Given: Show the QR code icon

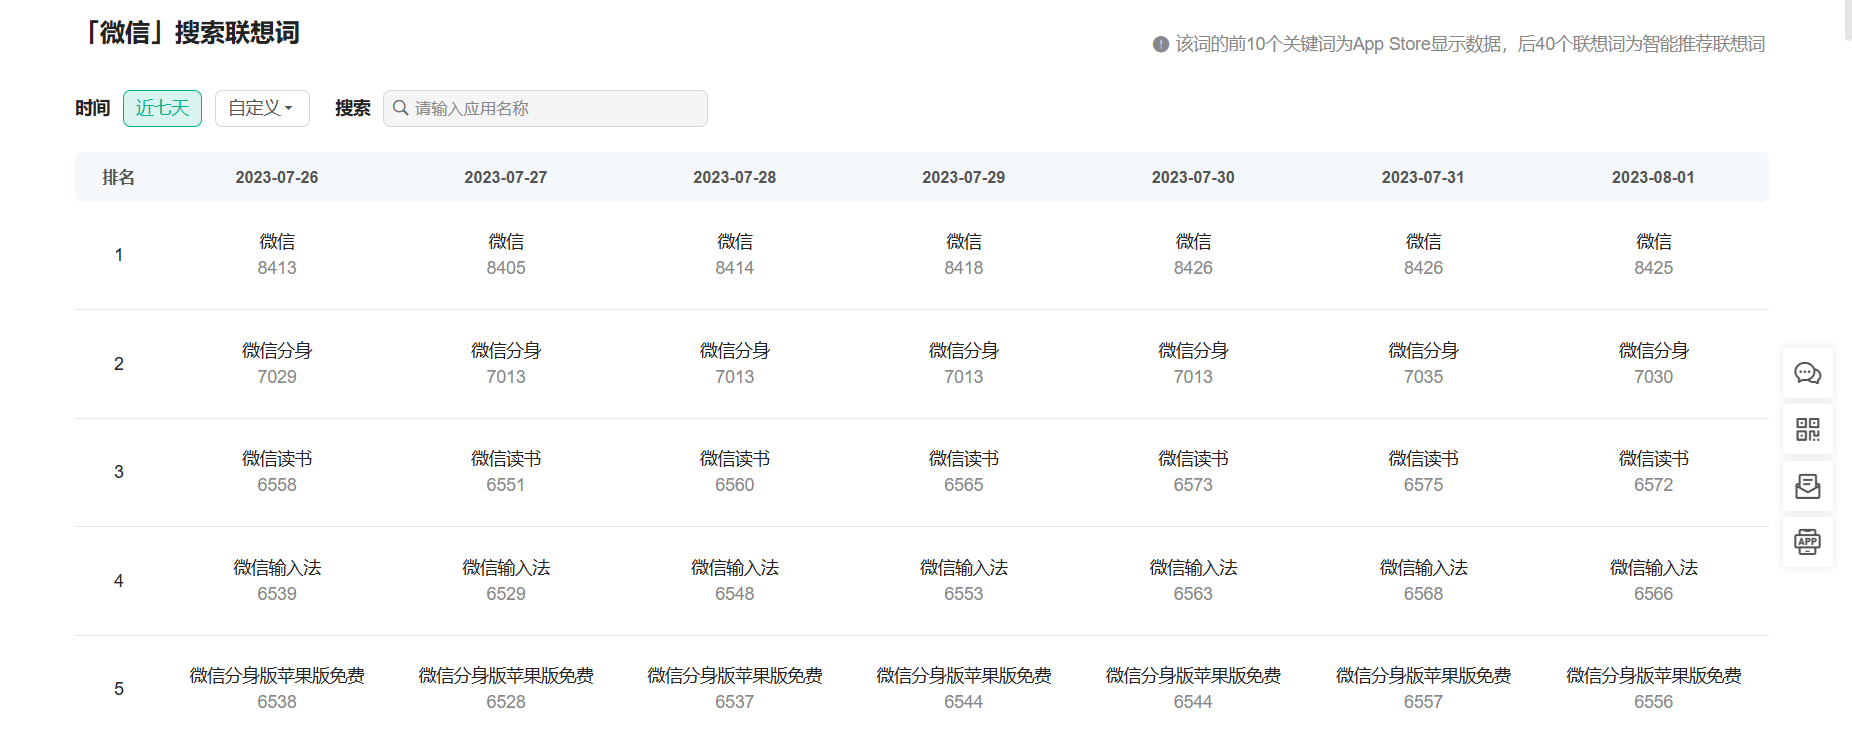Looking at the screenshot, I should (x=1807, y=430).
